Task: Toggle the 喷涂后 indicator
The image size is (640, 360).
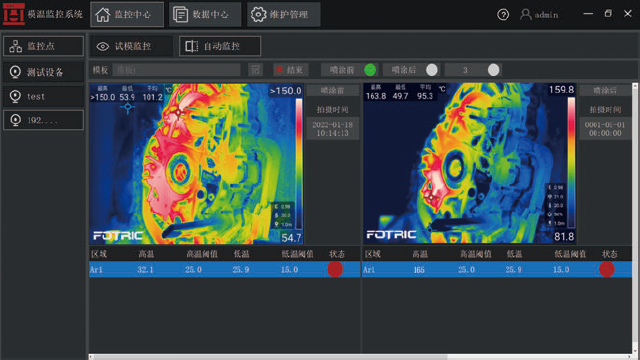Action: click(431, 70)
